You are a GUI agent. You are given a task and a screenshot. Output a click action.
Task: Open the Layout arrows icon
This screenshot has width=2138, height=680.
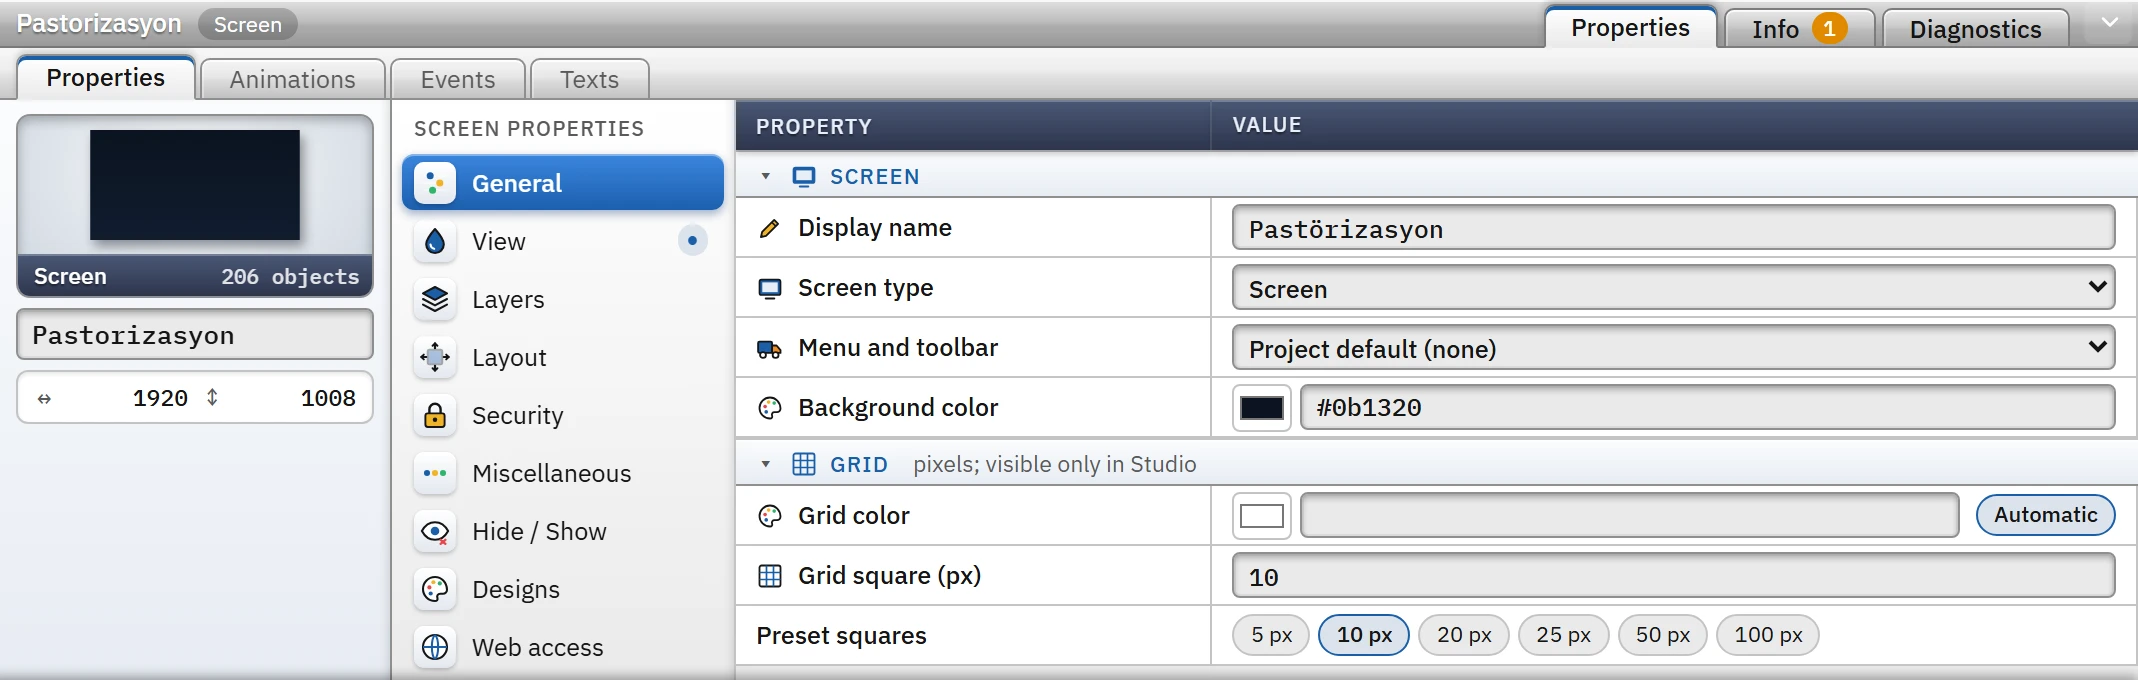coord(435,357)
